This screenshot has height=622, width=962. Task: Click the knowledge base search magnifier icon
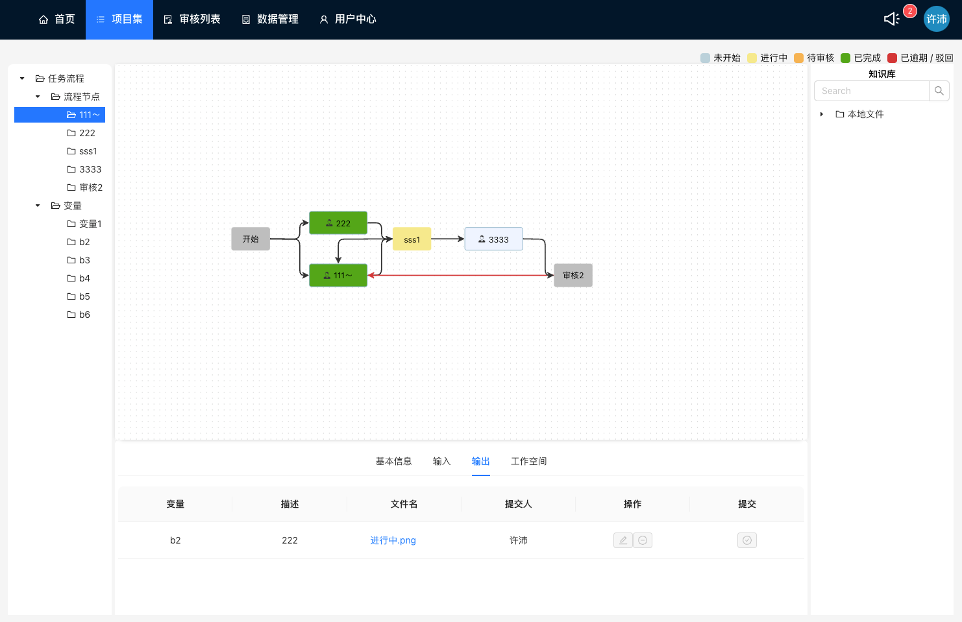pos(939,91)
